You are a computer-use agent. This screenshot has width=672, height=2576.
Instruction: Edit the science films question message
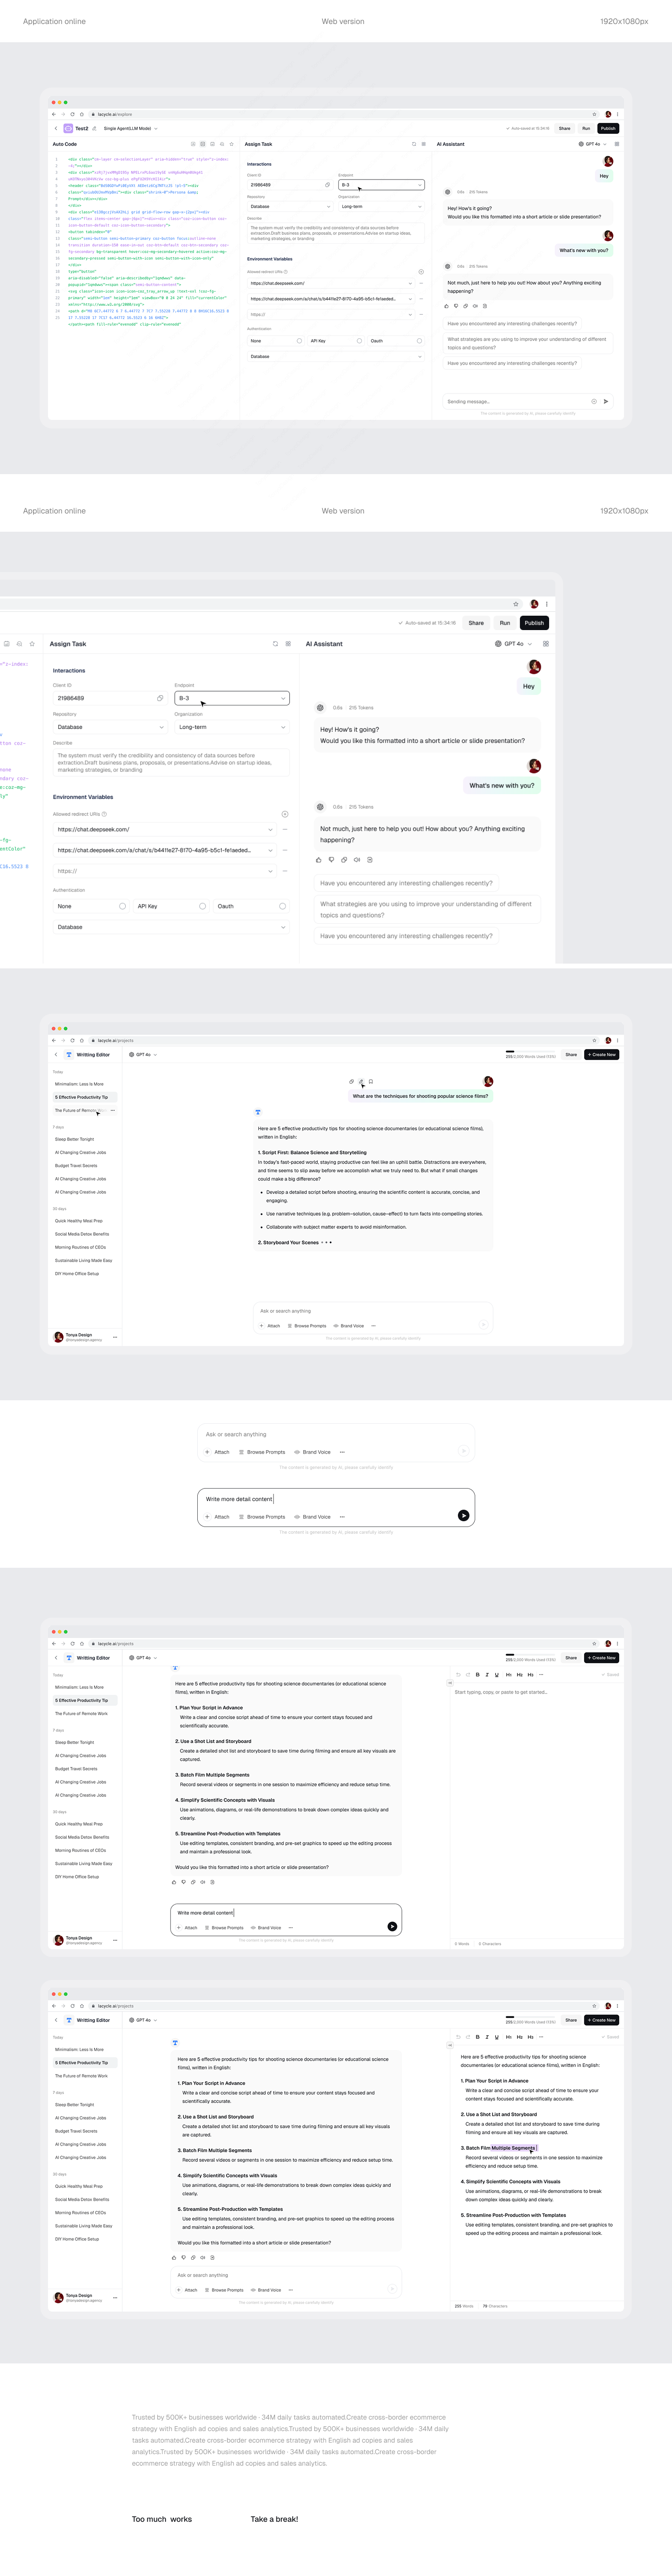coord(361,1081)
